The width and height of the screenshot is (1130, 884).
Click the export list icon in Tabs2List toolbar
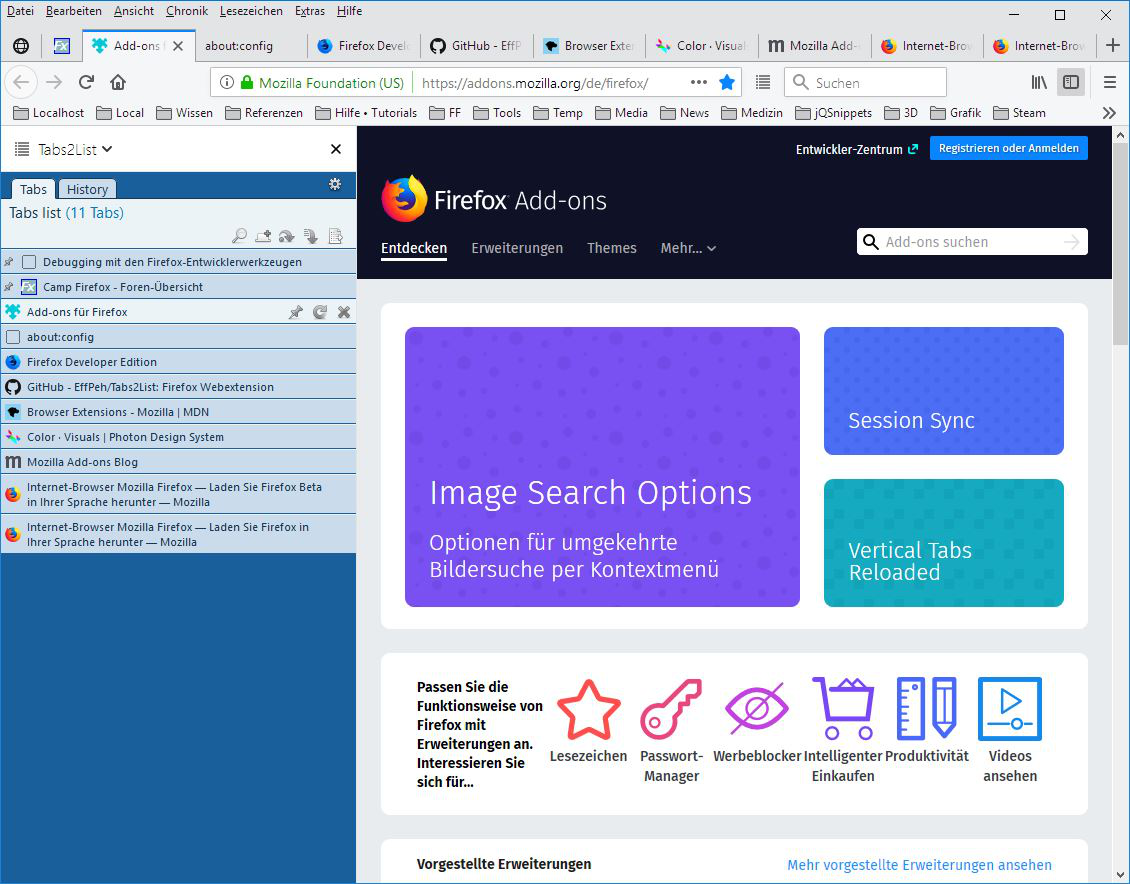point(335,236)
